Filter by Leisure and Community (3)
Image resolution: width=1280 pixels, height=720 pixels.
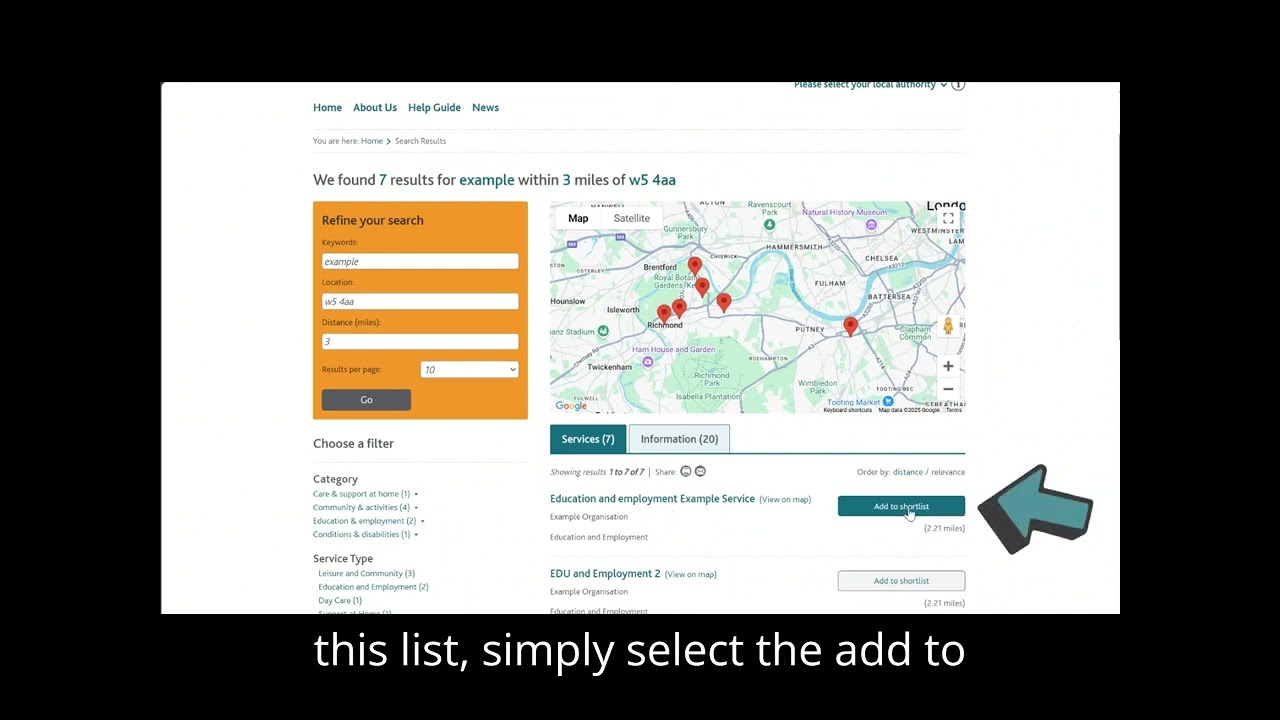tap(366, 574)
